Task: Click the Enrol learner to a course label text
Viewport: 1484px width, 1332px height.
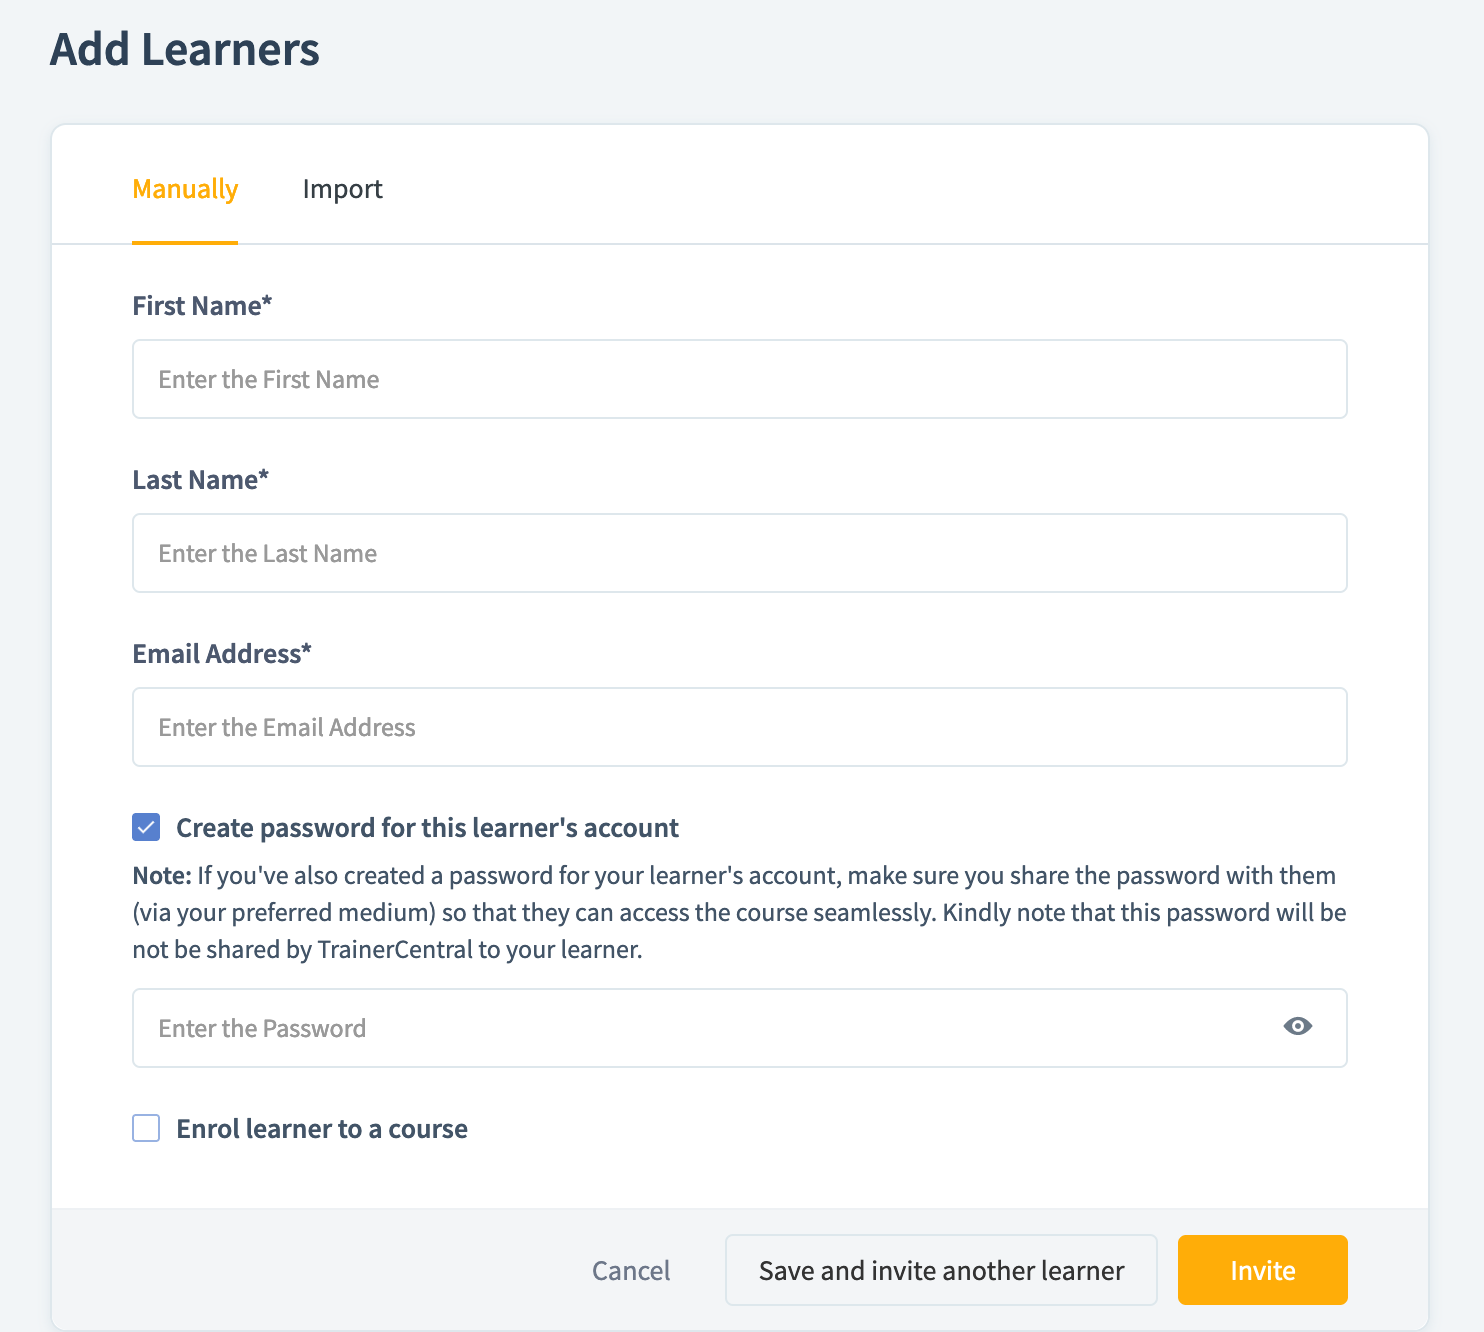Action: (x=322, y=1129)
